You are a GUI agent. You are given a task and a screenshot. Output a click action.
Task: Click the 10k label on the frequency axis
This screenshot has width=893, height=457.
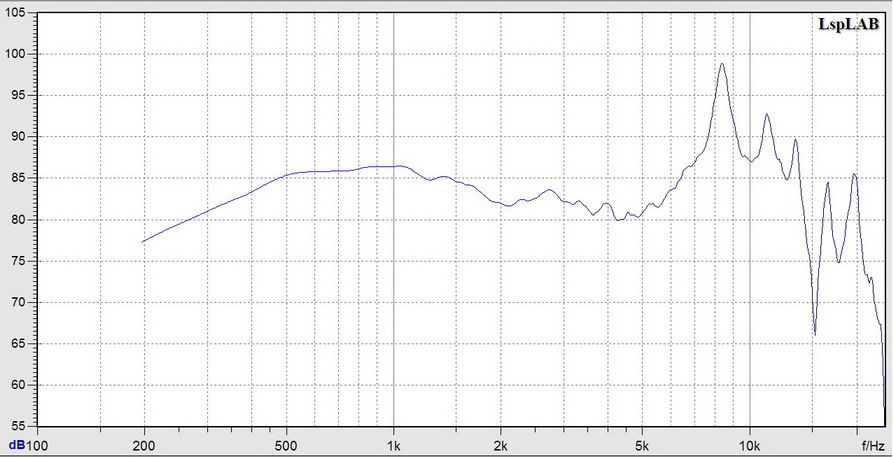coord(749,445)
